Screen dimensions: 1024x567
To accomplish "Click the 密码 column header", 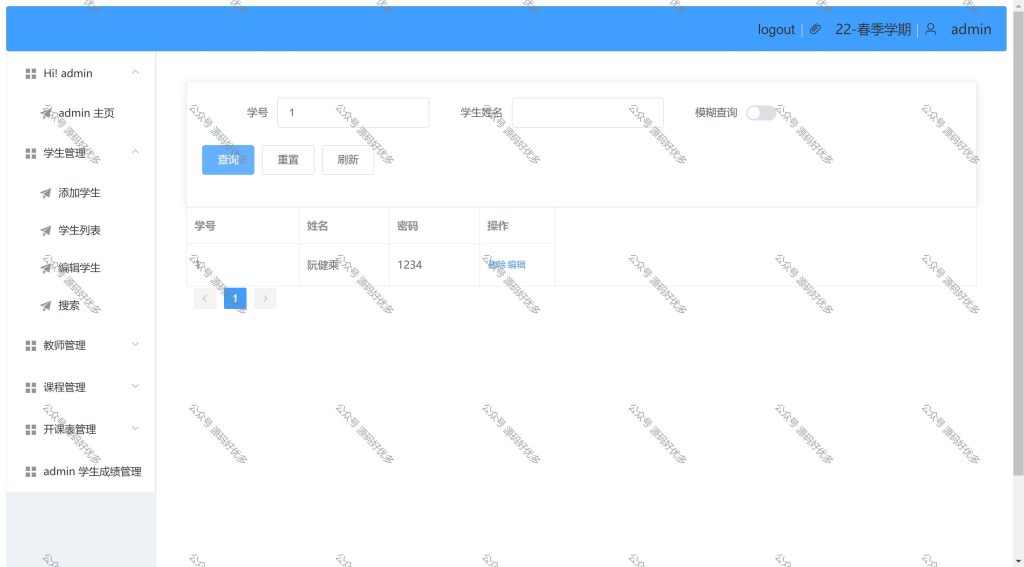I will tap(434, 226).
